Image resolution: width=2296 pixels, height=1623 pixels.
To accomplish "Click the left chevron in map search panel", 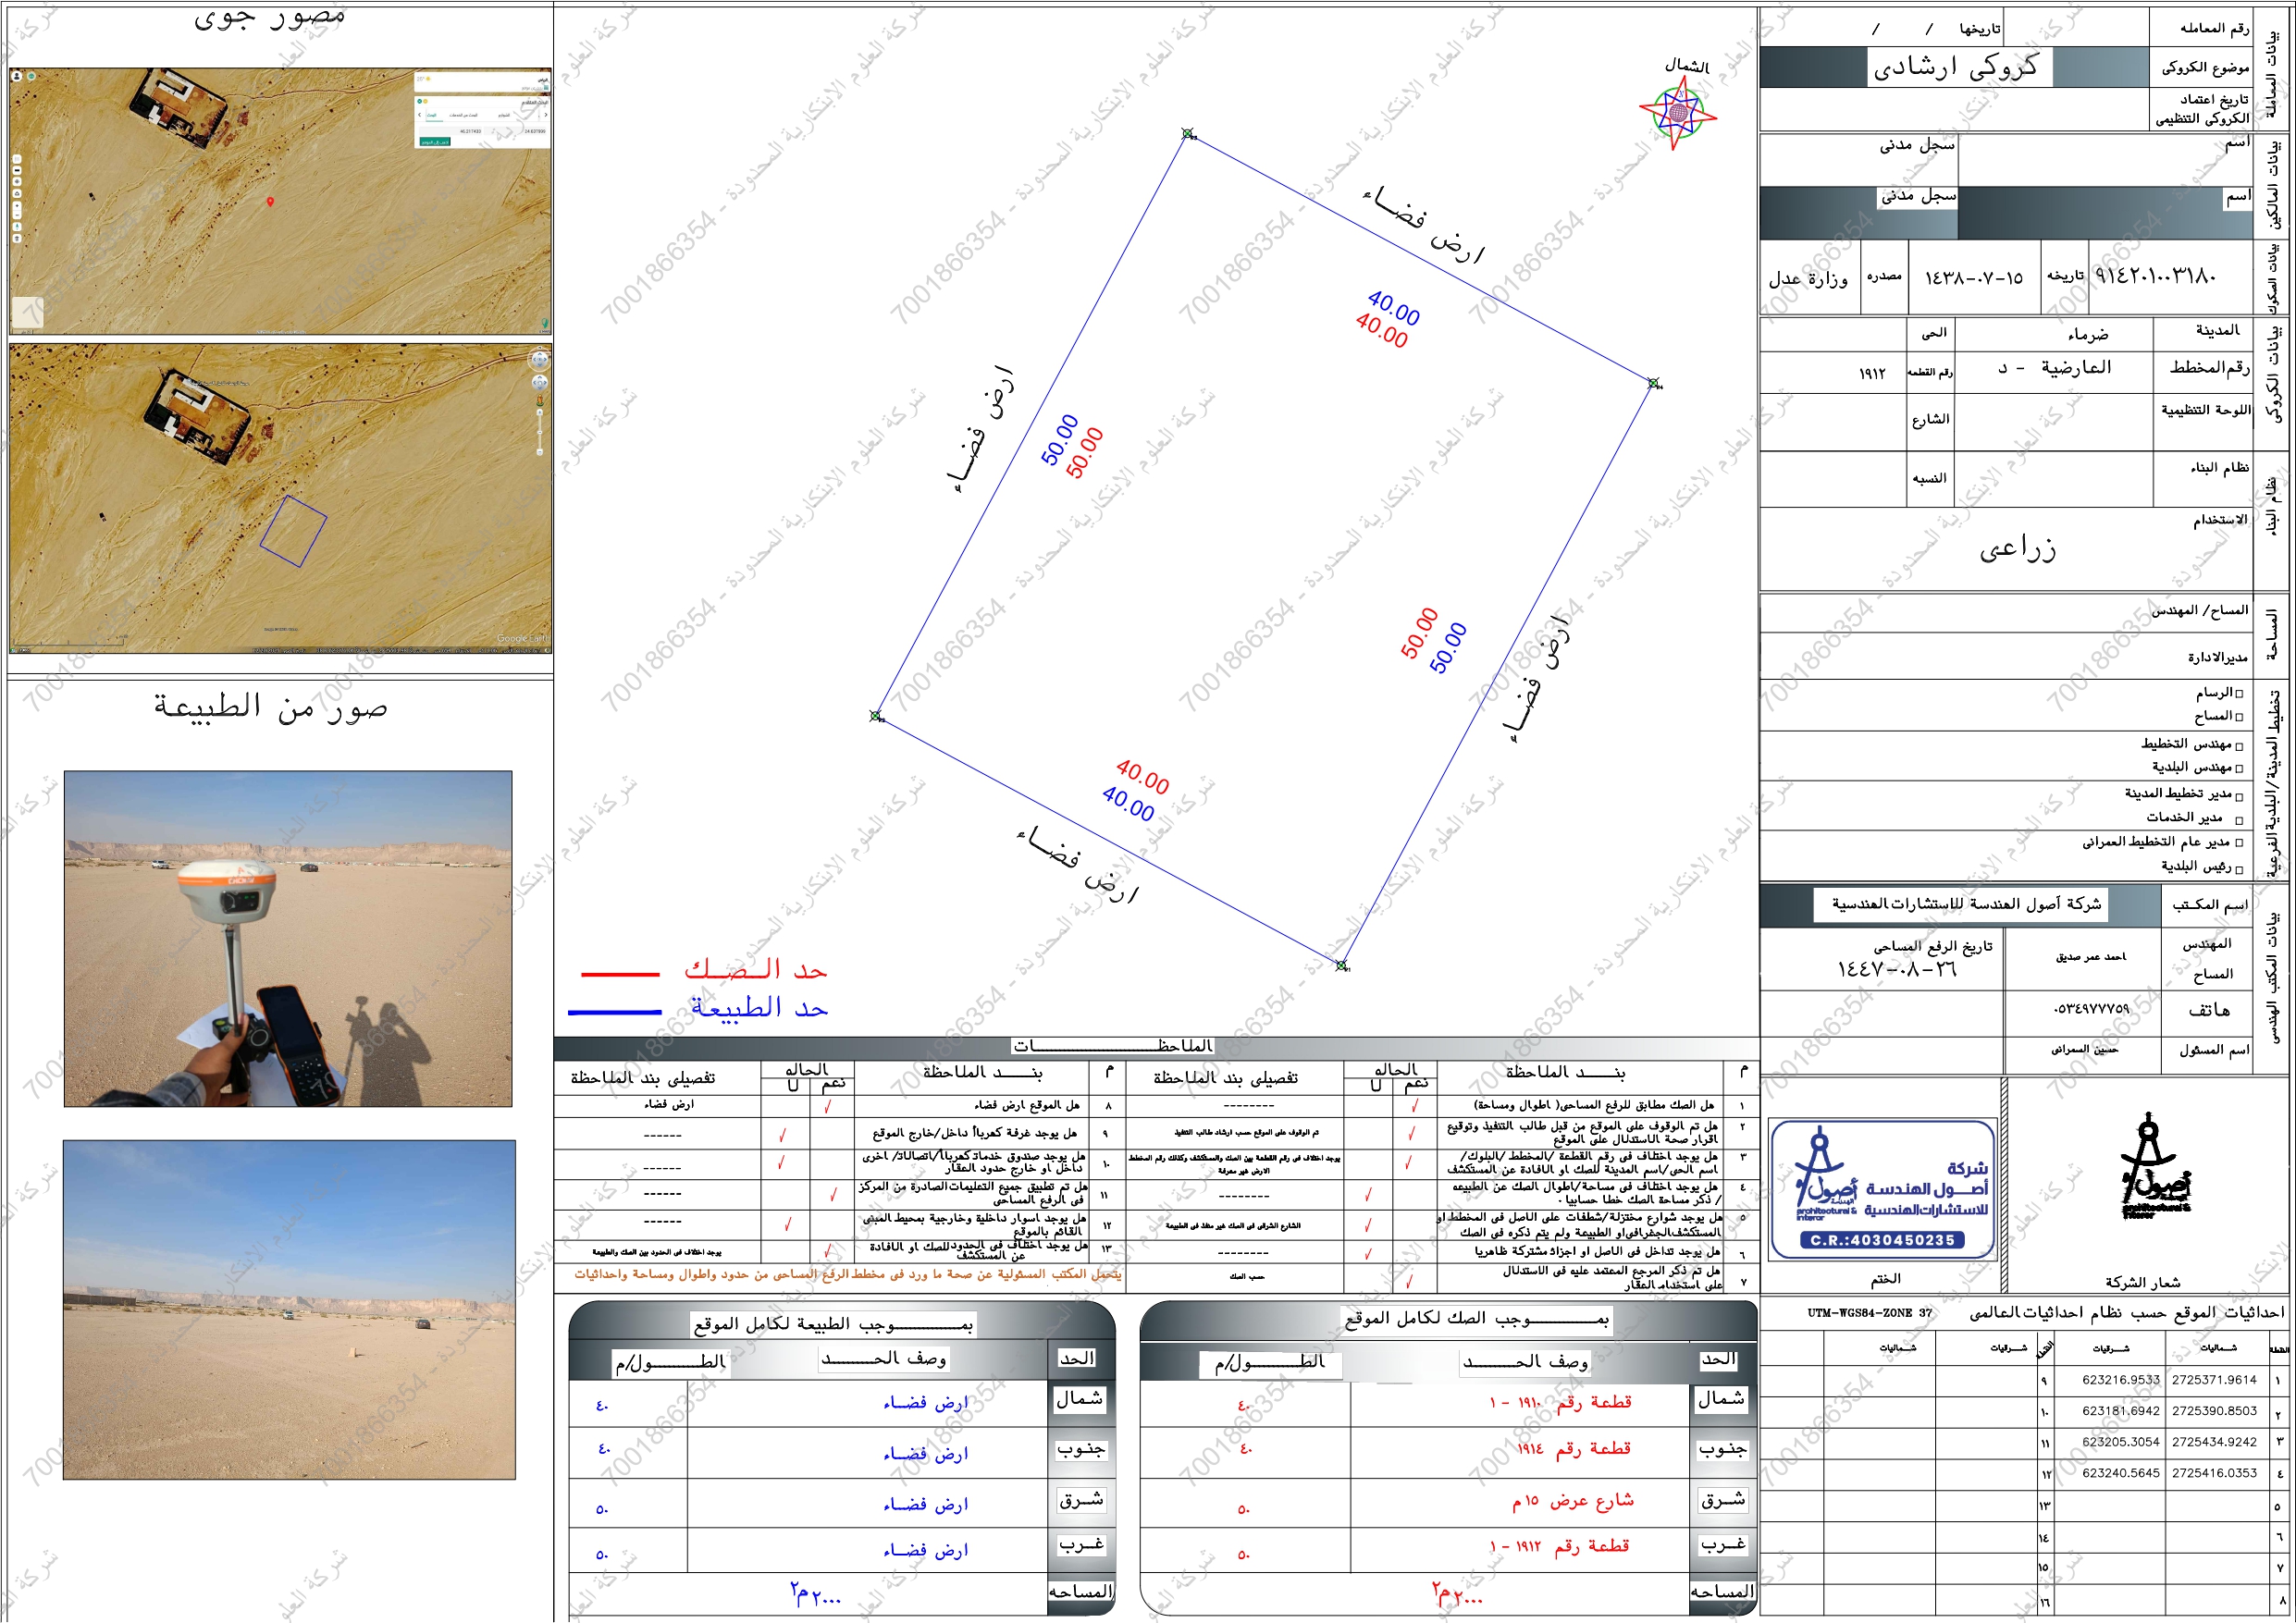I will point(420,115).
